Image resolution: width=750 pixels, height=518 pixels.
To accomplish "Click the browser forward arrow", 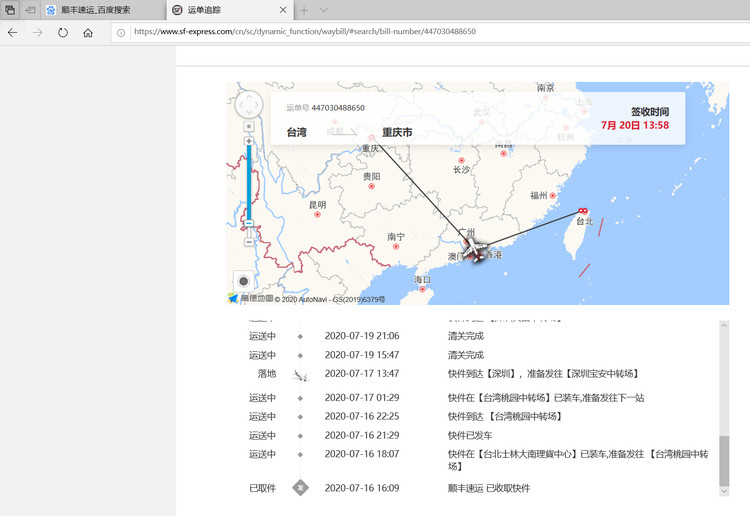I will tap(38, 33).
